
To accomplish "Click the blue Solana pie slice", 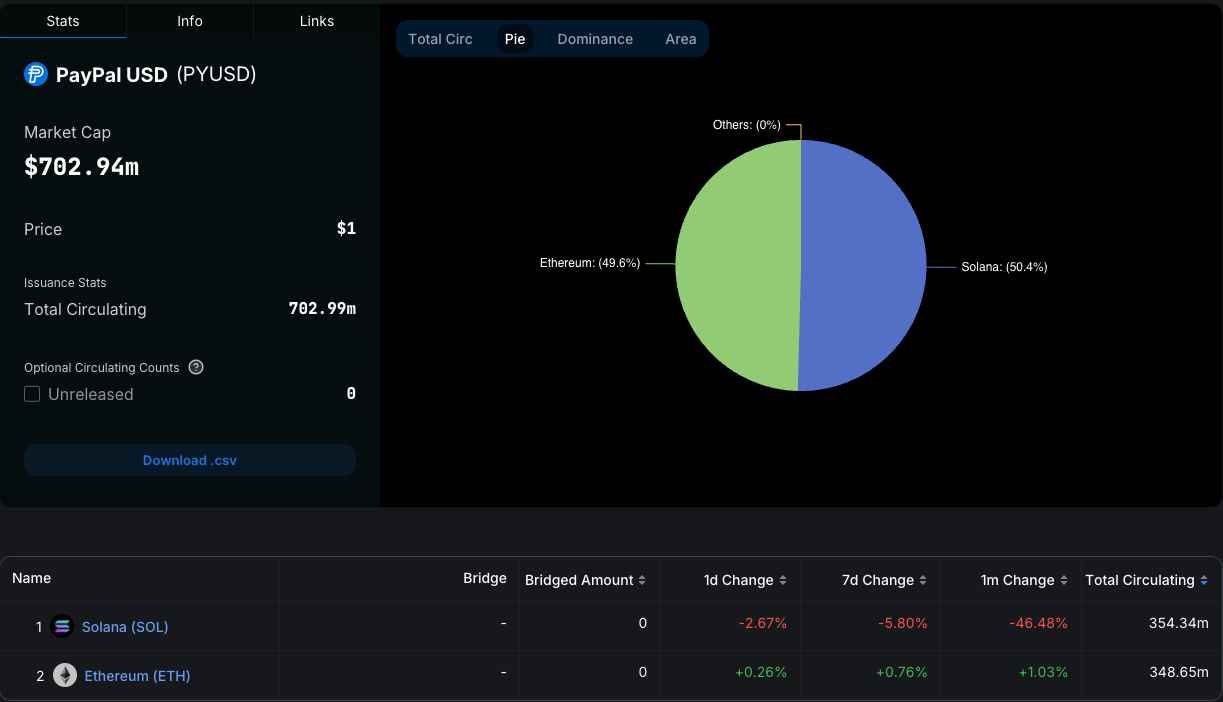I will (x=865, y=265).
